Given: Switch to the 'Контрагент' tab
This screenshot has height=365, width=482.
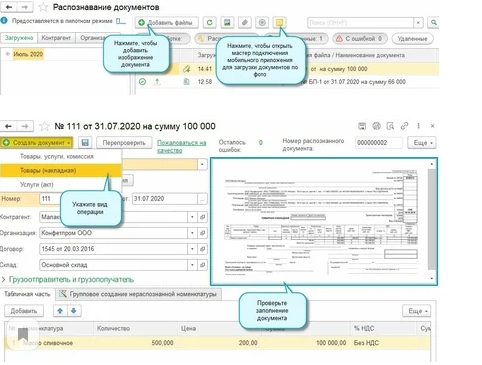Looking at the screenshot, I should 56,38.
